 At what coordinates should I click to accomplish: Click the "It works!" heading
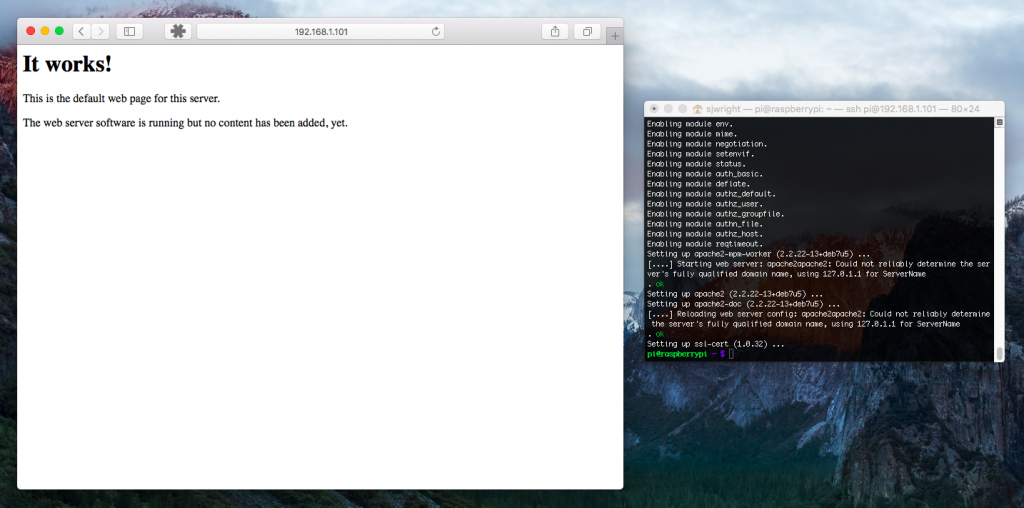67,64
